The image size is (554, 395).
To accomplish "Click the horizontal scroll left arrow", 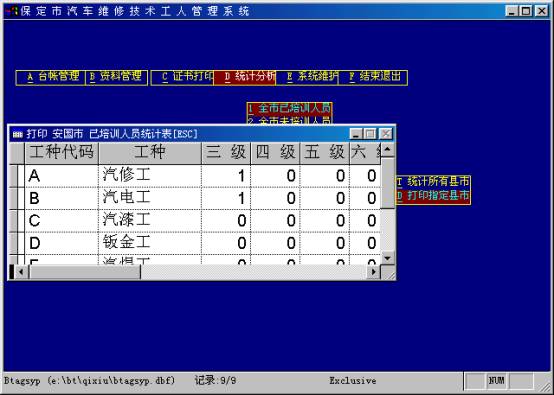I will [21, 272].
